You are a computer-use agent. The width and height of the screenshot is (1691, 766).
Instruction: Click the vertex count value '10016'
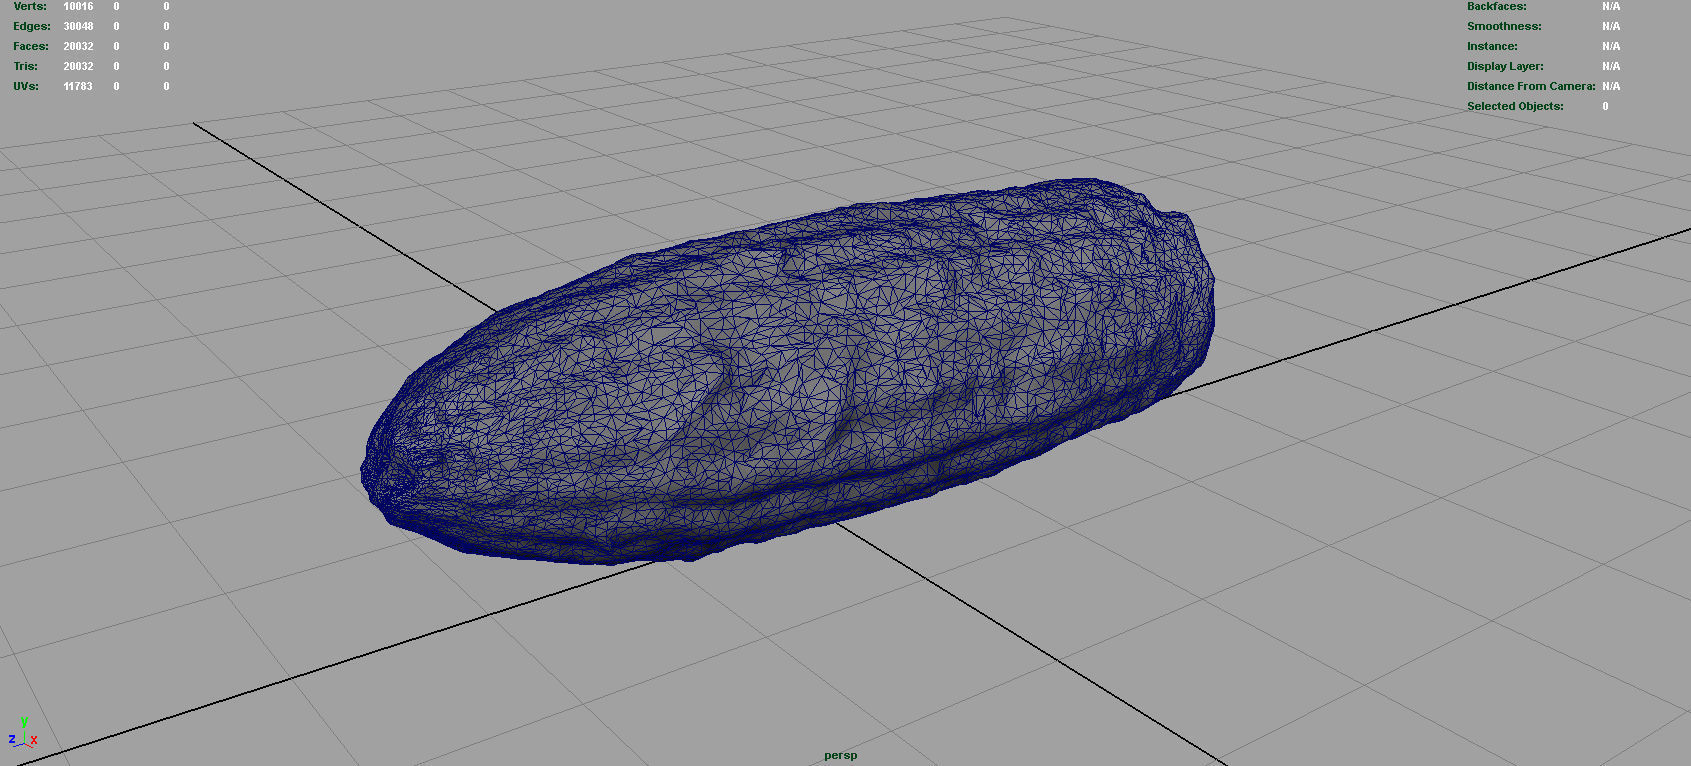pyautogui.click(x=78, y=6)
